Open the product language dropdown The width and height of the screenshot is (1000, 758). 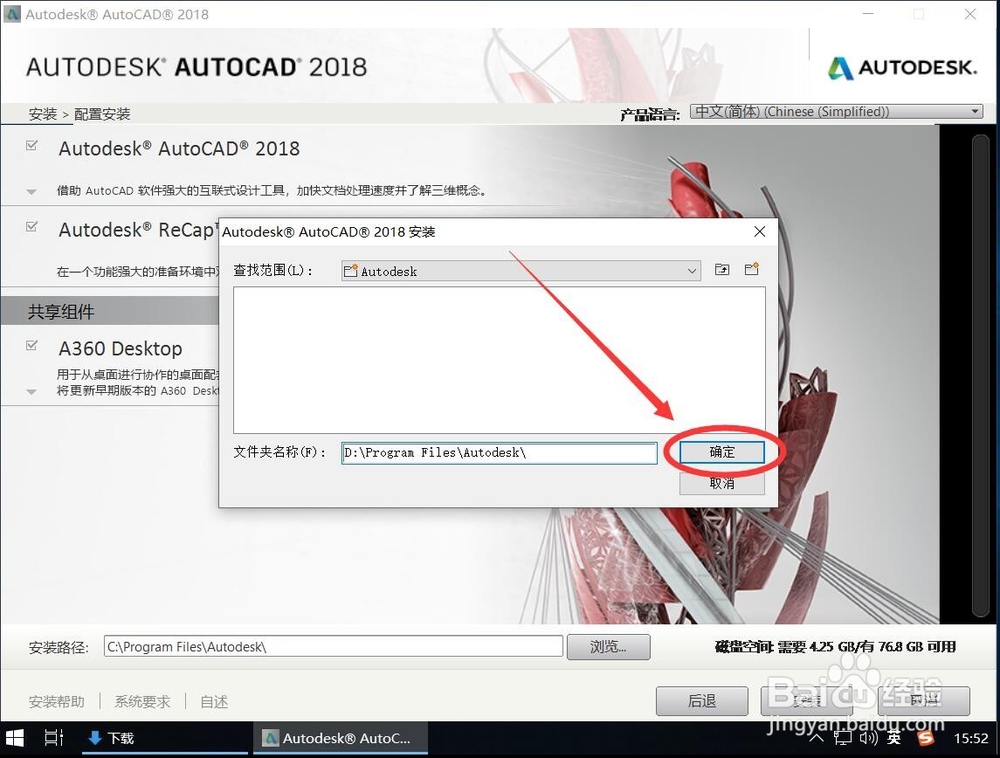(975, 111)
